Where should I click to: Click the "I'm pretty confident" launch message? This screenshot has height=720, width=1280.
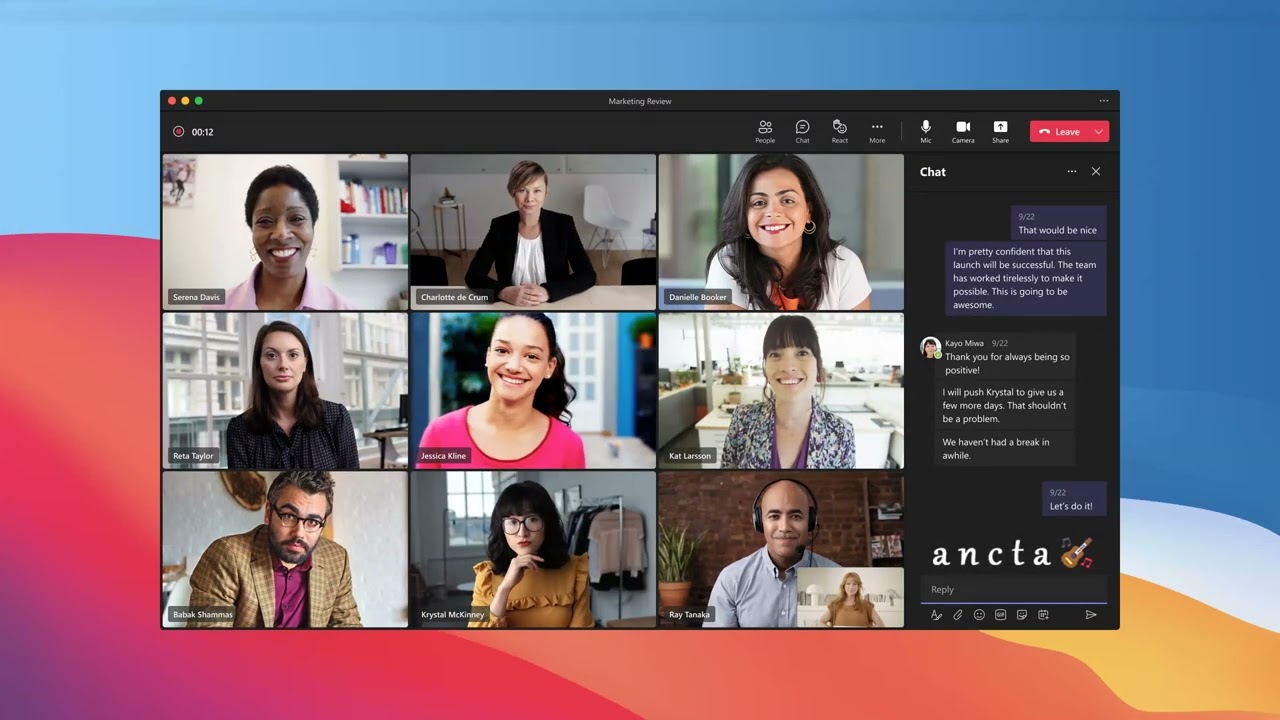pyautogui.click(x=1026, y=278)
